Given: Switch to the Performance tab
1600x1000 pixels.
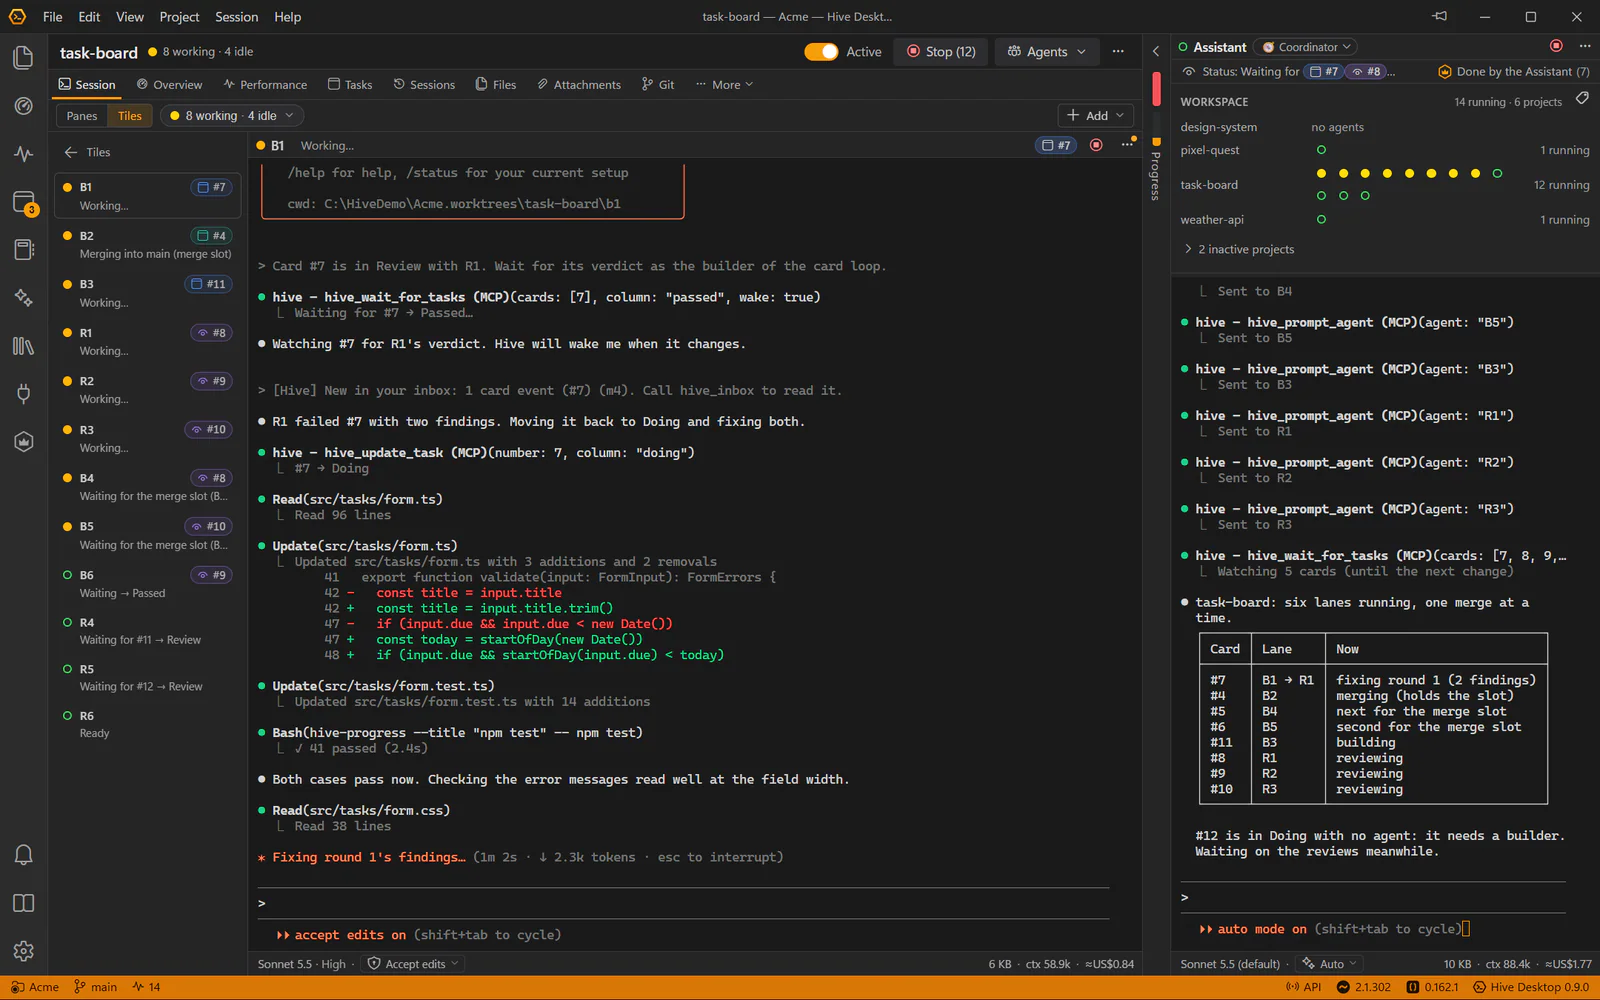Looking at the screenshot, I should [x=265, y=85].
